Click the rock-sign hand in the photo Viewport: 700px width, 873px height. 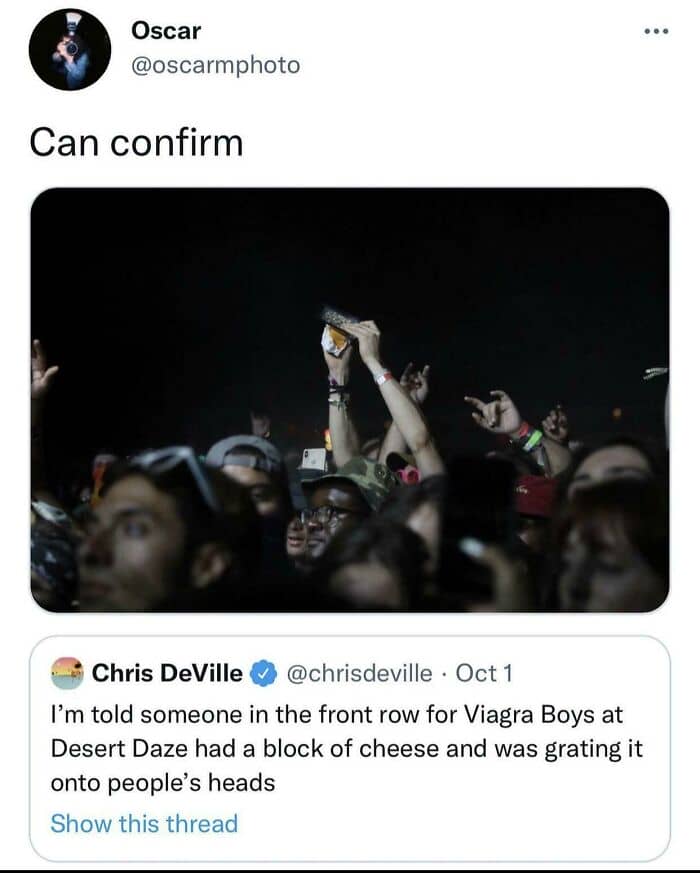coord(495,411)
